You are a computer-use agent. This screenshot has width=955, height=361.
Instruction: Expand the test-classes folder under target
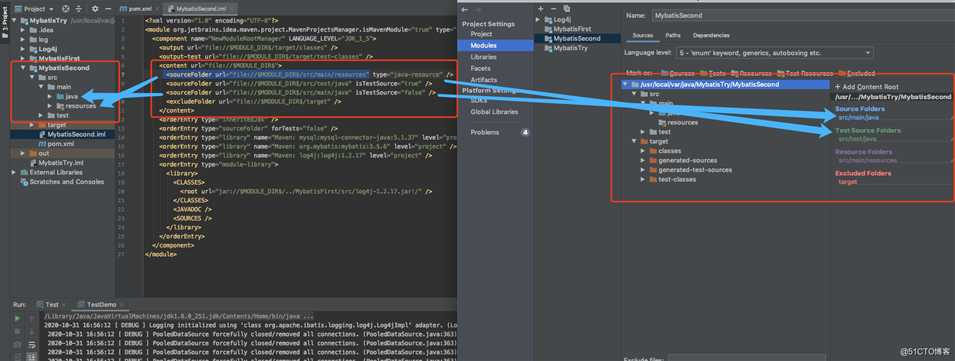tap(643, 180)
